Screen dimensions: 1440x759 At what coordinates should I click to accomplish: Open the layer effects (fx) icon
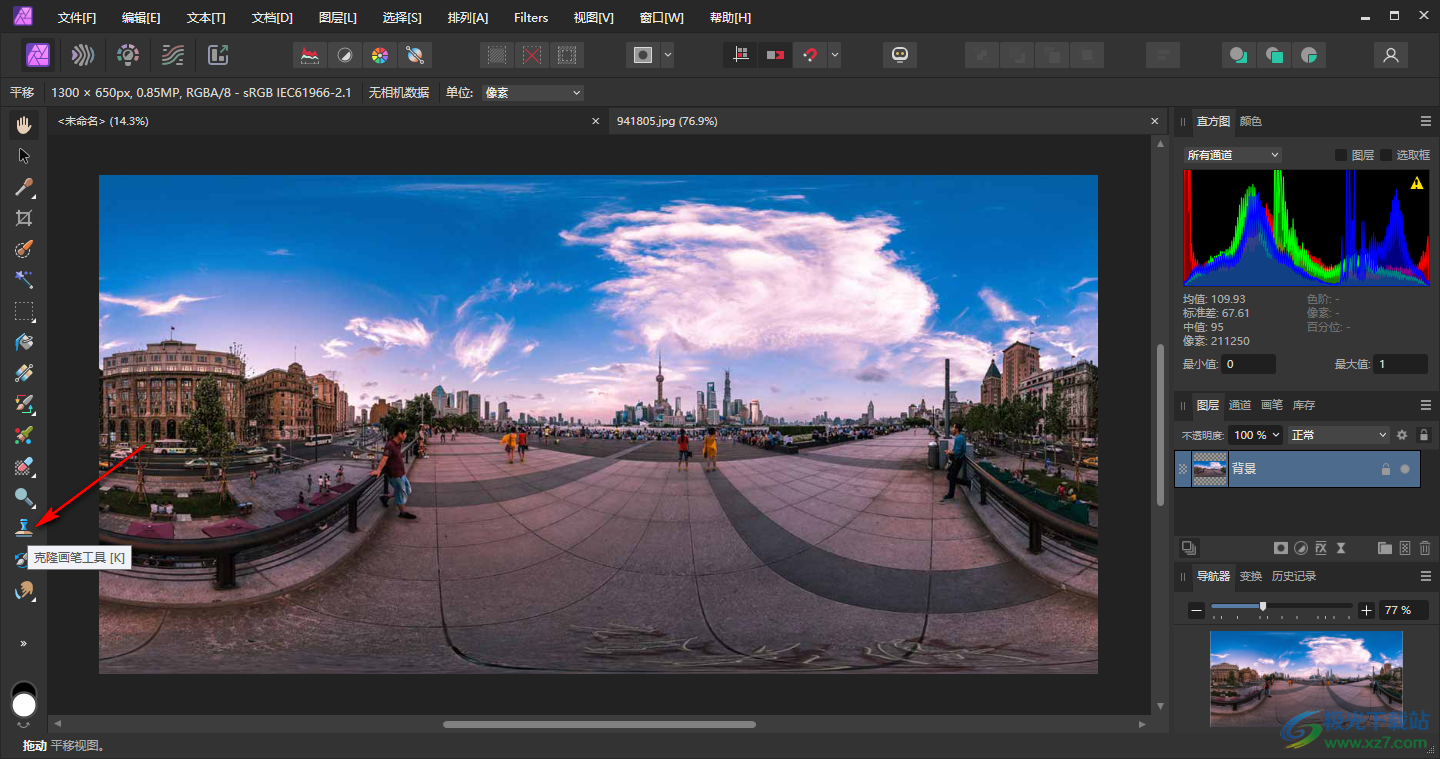[x=1321, y=548]
